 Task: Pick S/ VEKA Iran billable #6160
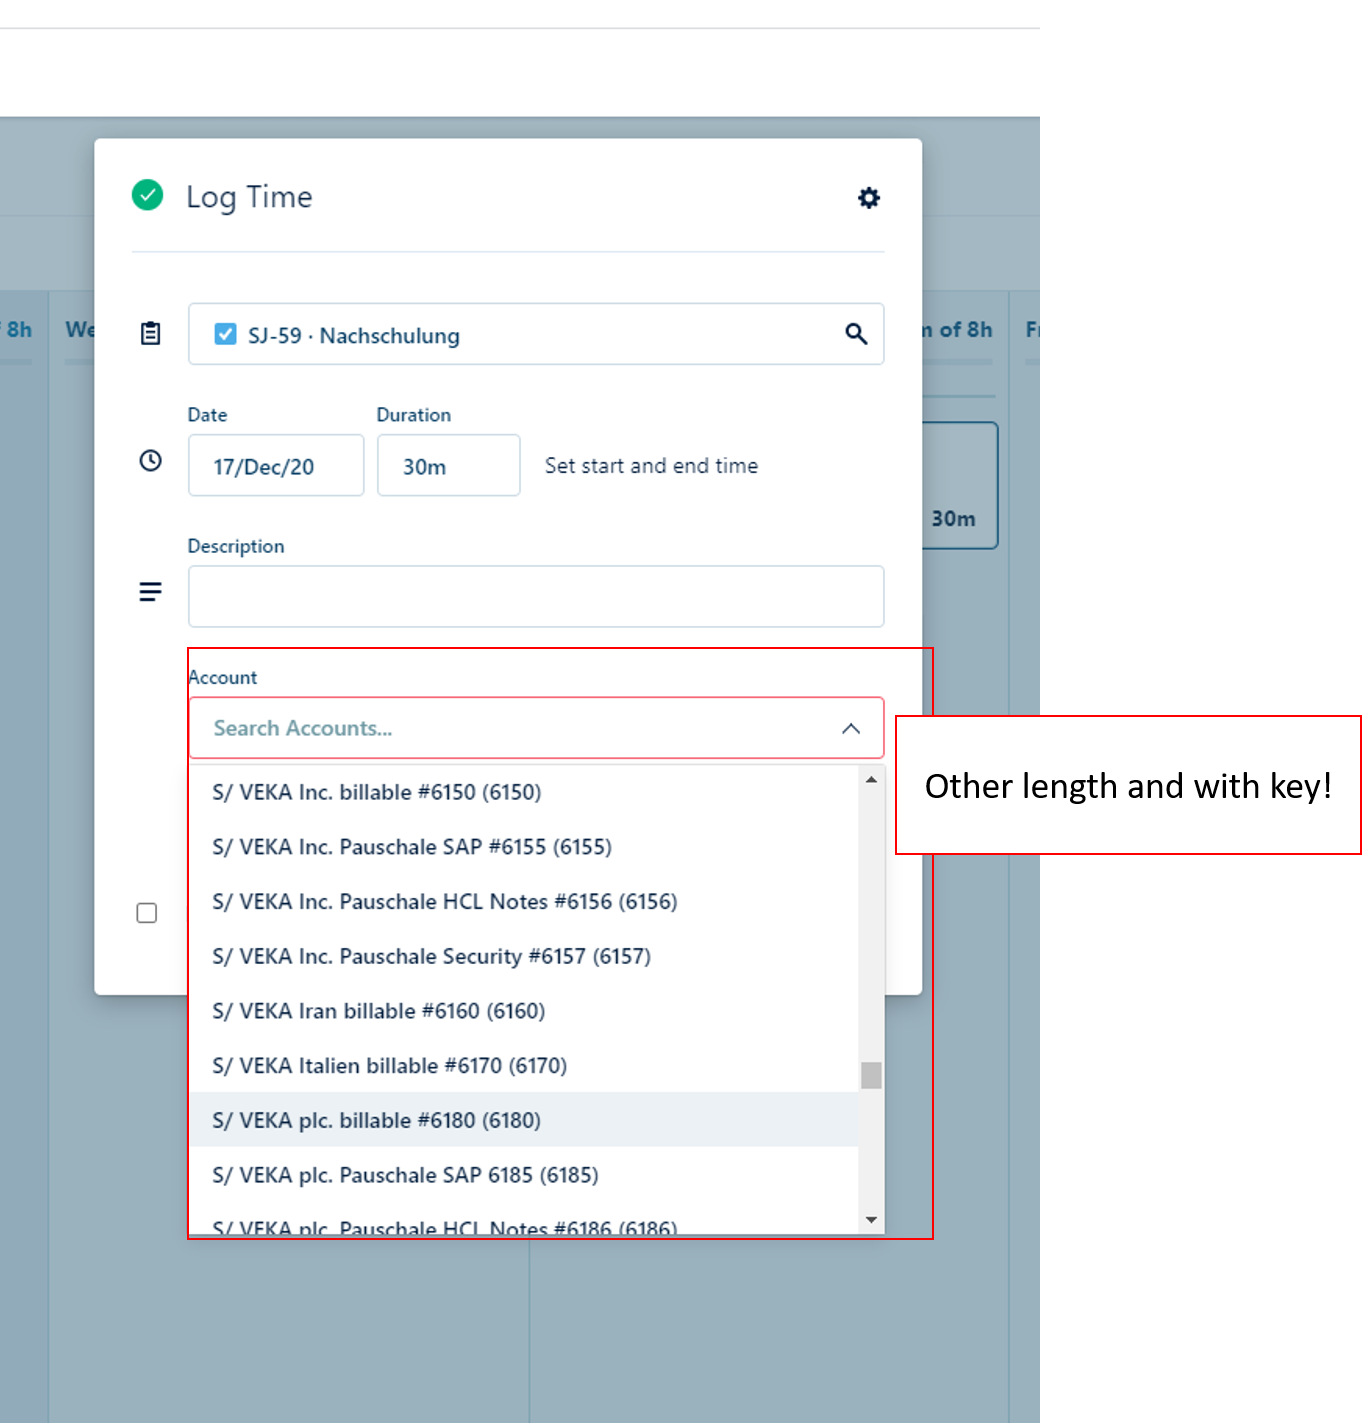(x=379, y=1011)
